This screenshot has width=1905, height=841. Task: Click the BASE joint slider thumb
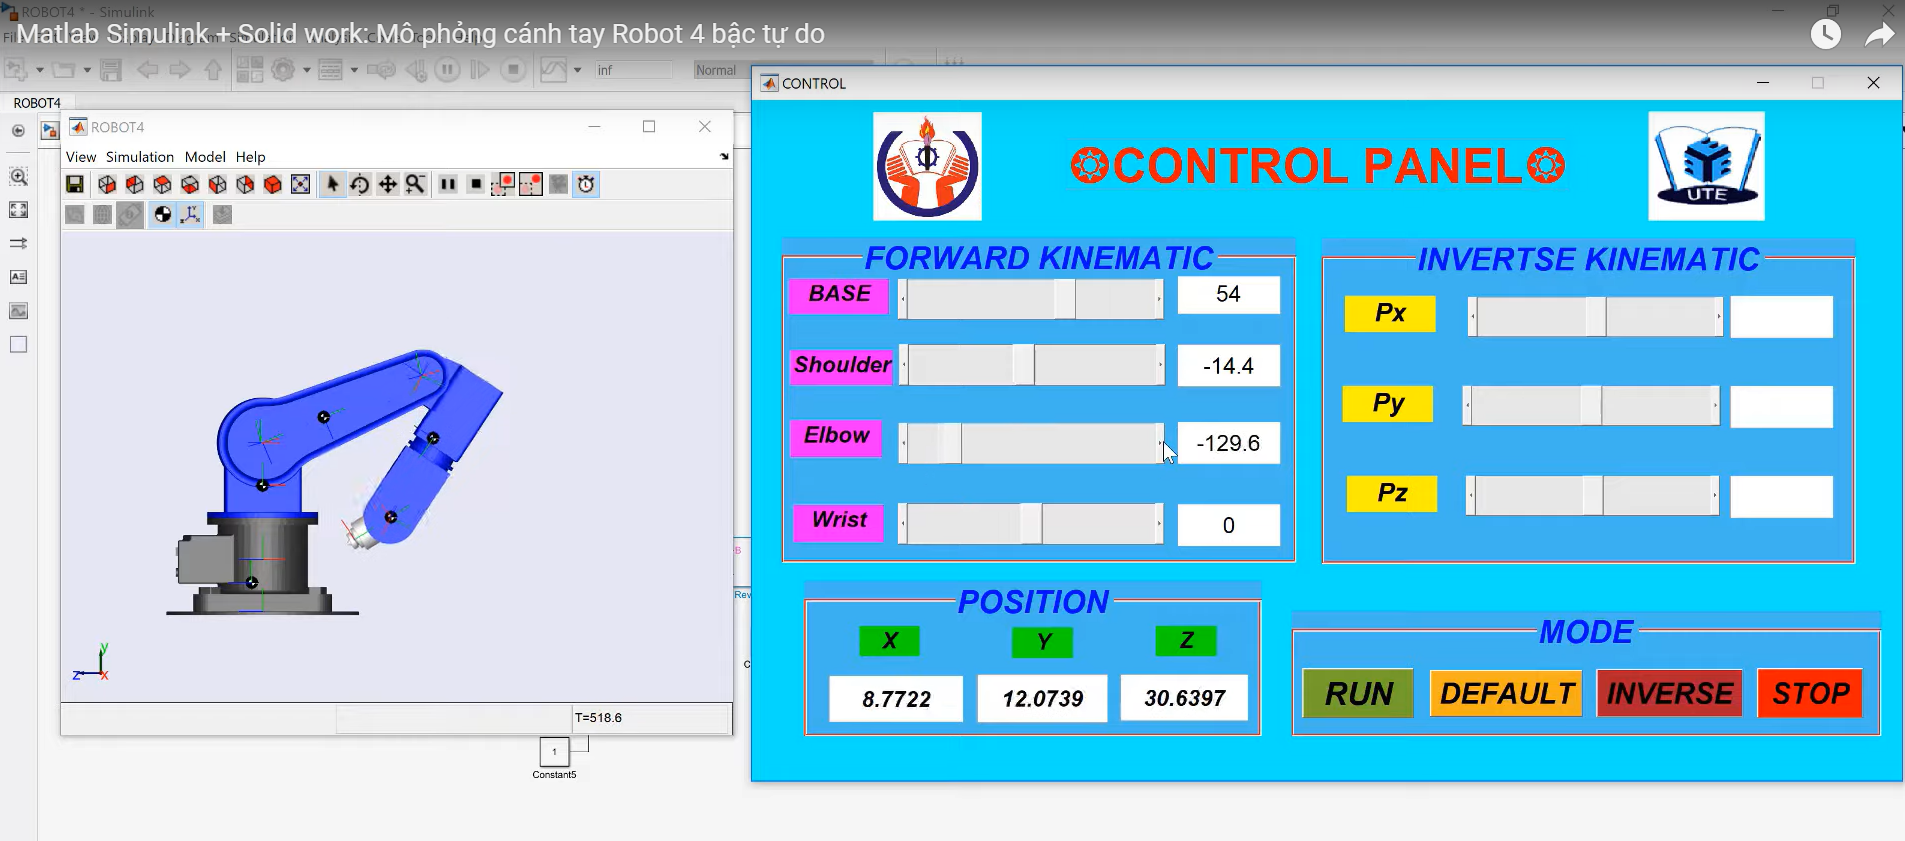(1064, 299)
